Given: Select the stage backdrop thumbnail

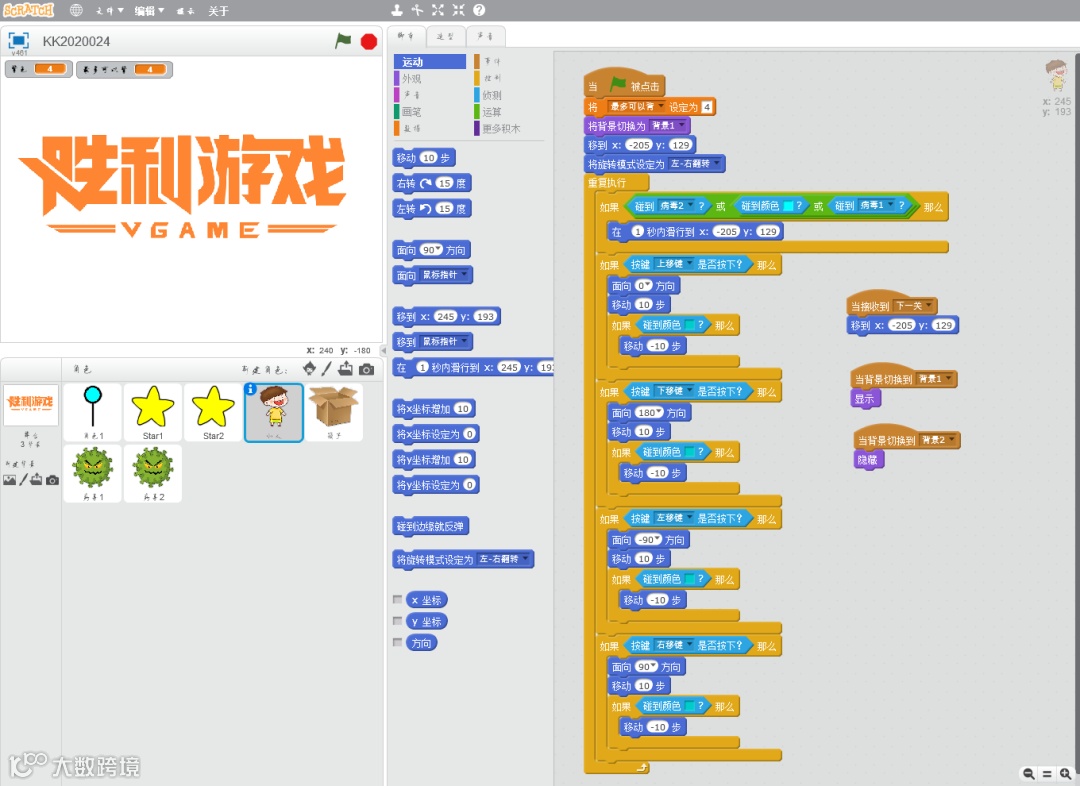Looking at the screenshot, I should [x=31, y=404].
